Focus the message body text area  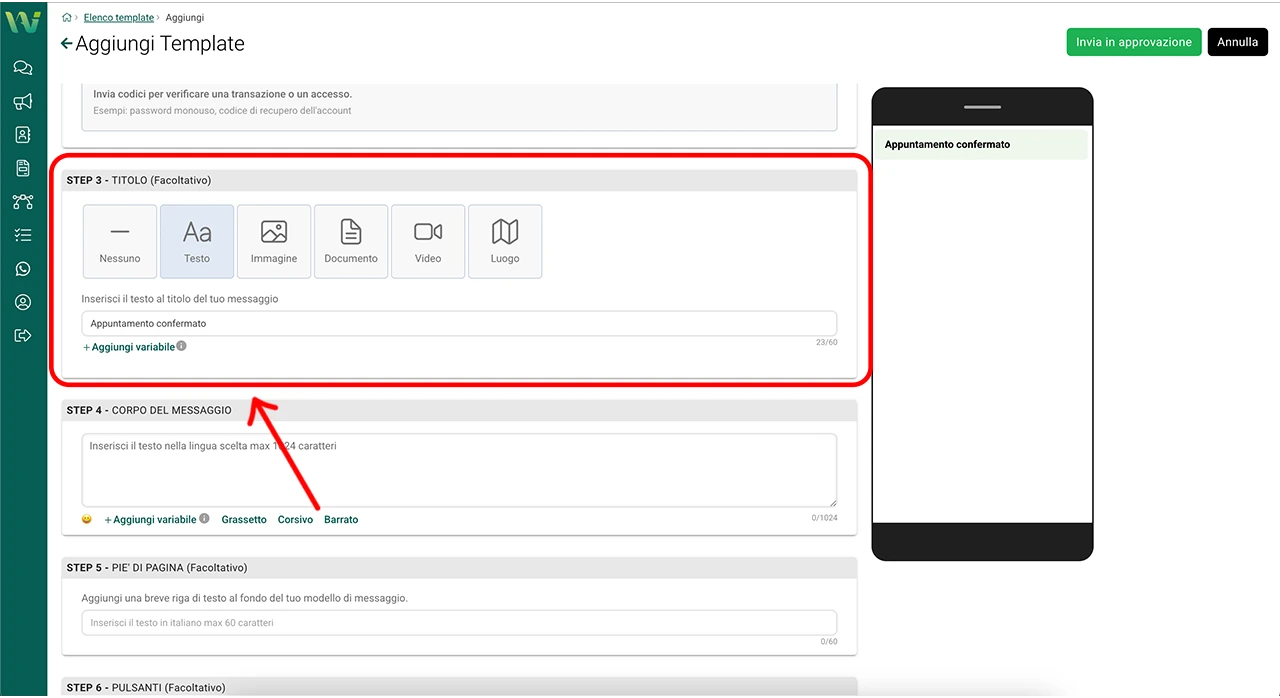(459, 470)
